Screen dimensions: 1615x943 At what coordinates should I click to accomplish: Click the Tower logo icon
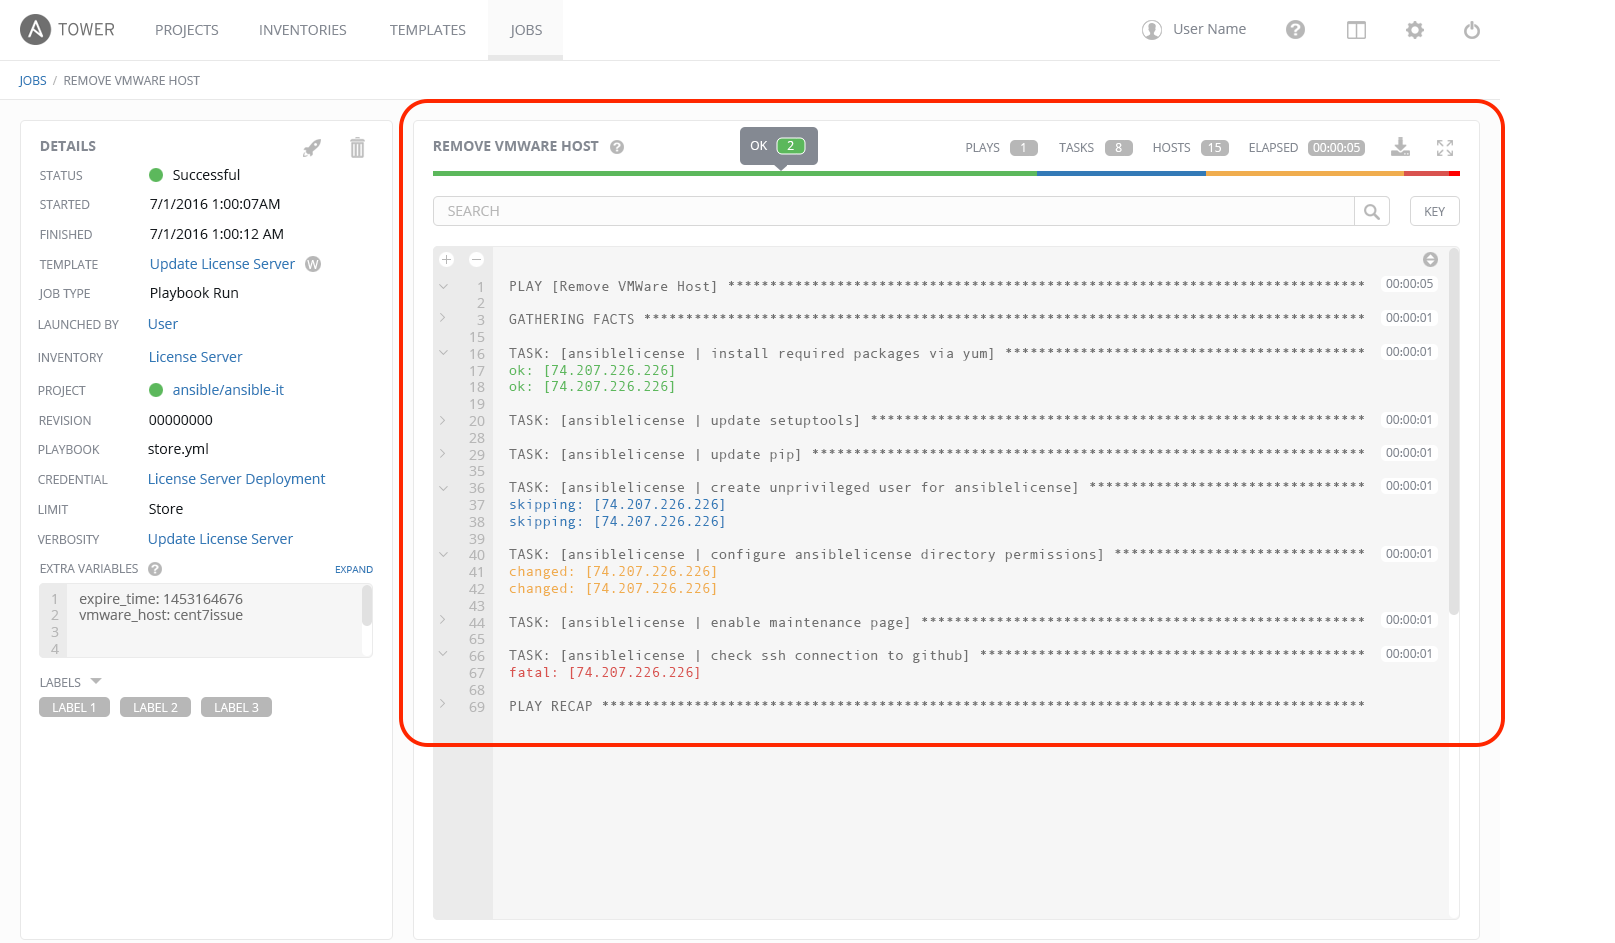[35, 30]
